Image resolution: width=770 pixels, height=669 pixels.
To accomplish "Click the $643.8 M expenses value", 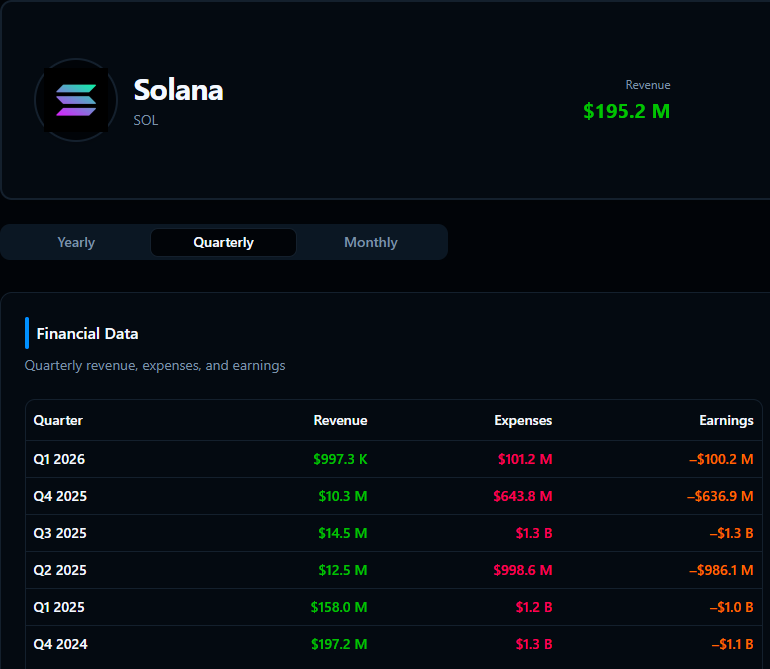I will tap(523, 496).
